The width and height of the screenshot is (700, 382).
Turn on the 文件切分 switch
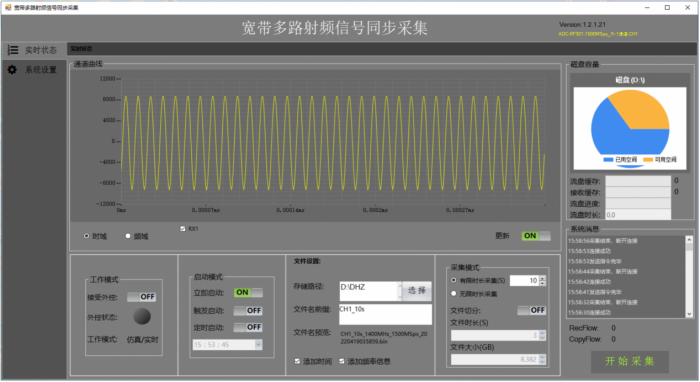coord(531,310)
